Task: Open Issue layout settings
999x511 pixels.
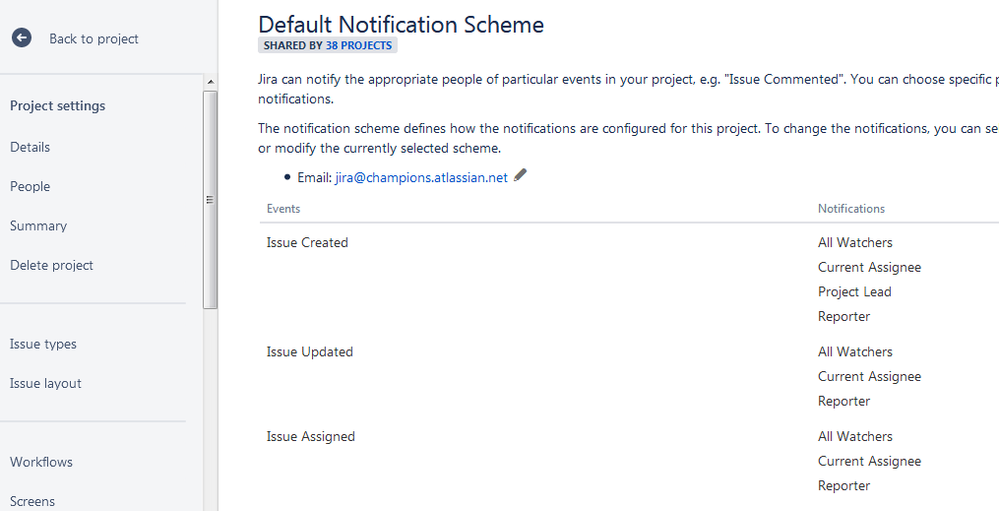Action: [x=46, y=384]
